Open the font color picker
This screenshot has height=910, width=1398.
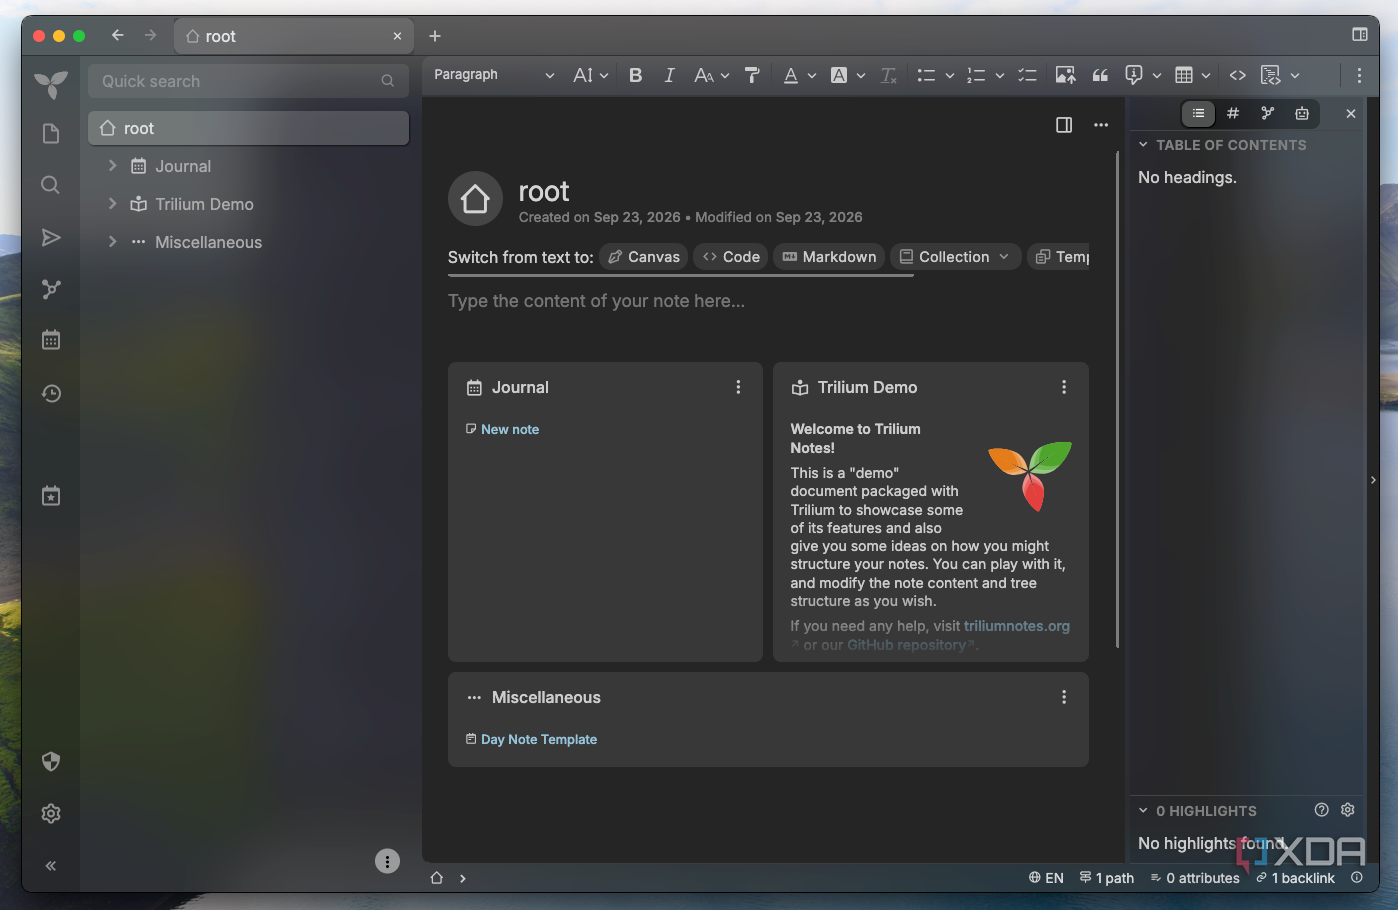tap(799, 75)
